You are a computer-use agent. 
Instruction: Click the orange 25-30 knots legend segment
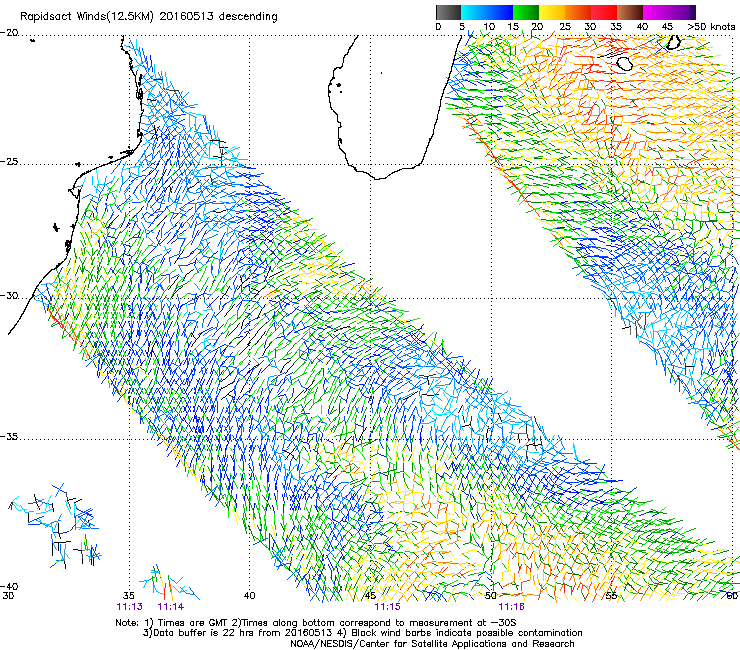point(578,12)
